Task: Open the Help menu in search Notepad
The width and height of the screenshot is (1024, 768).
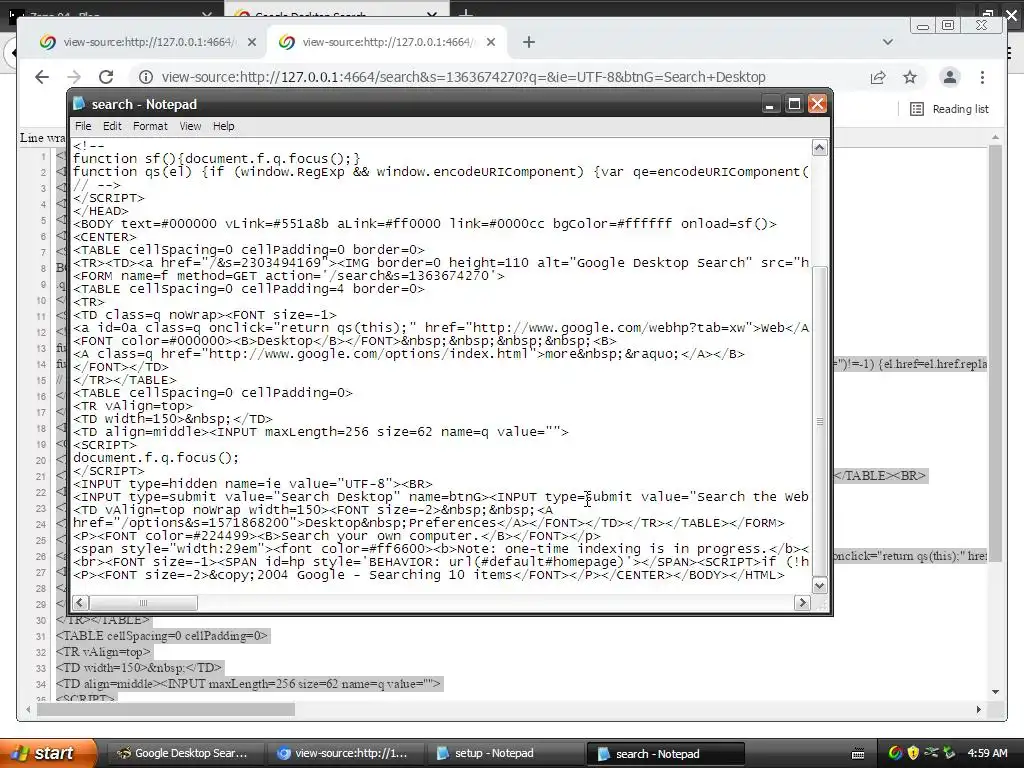Action: coord(223,126)
